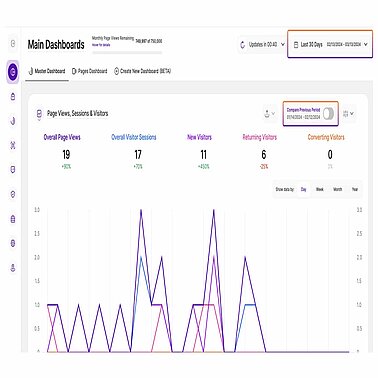
Task: Expand the export options chevron
Action: pos(273,114)
